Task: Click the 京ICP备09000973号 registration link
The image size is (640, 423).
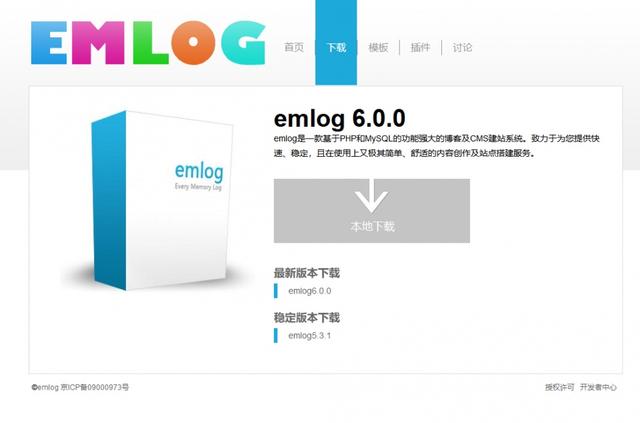Action: tap(95, 387)
